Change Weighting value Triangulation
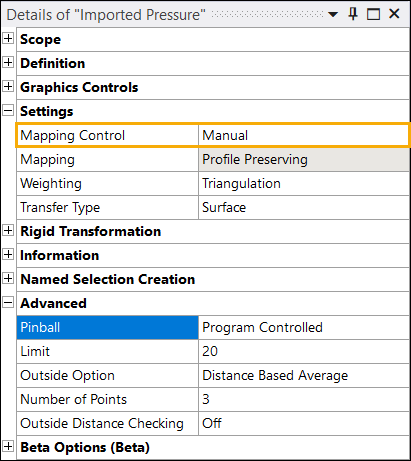 pyautogui.click(x=304, y=184)
